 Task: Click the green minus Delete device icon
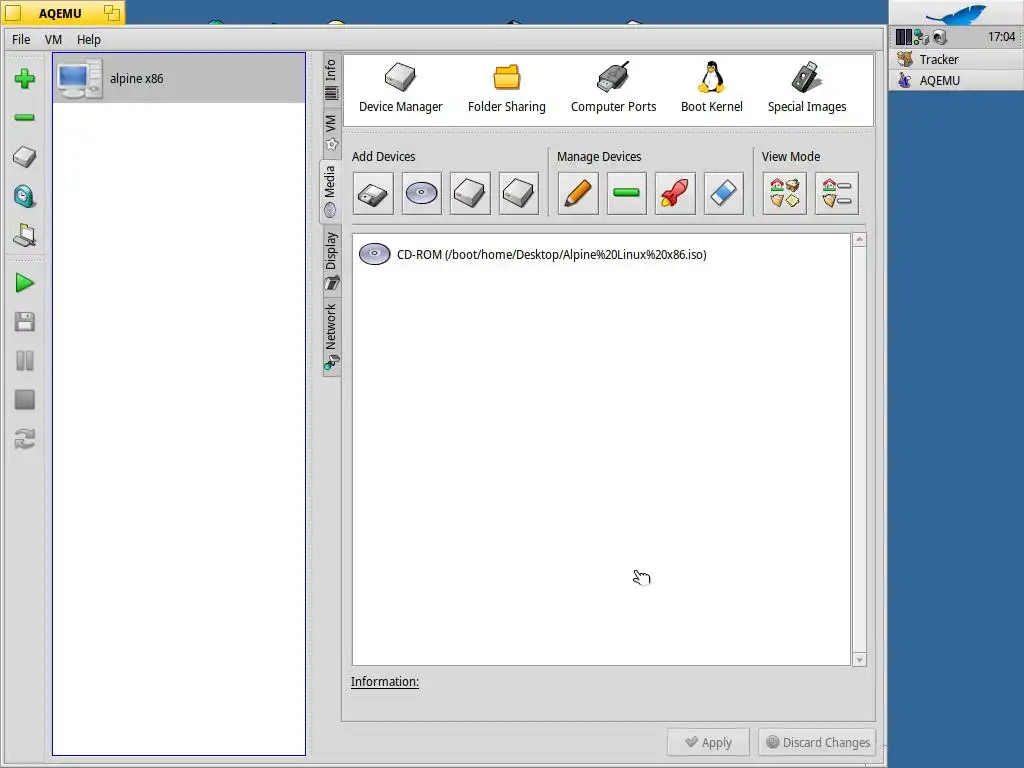pos(626,193)
